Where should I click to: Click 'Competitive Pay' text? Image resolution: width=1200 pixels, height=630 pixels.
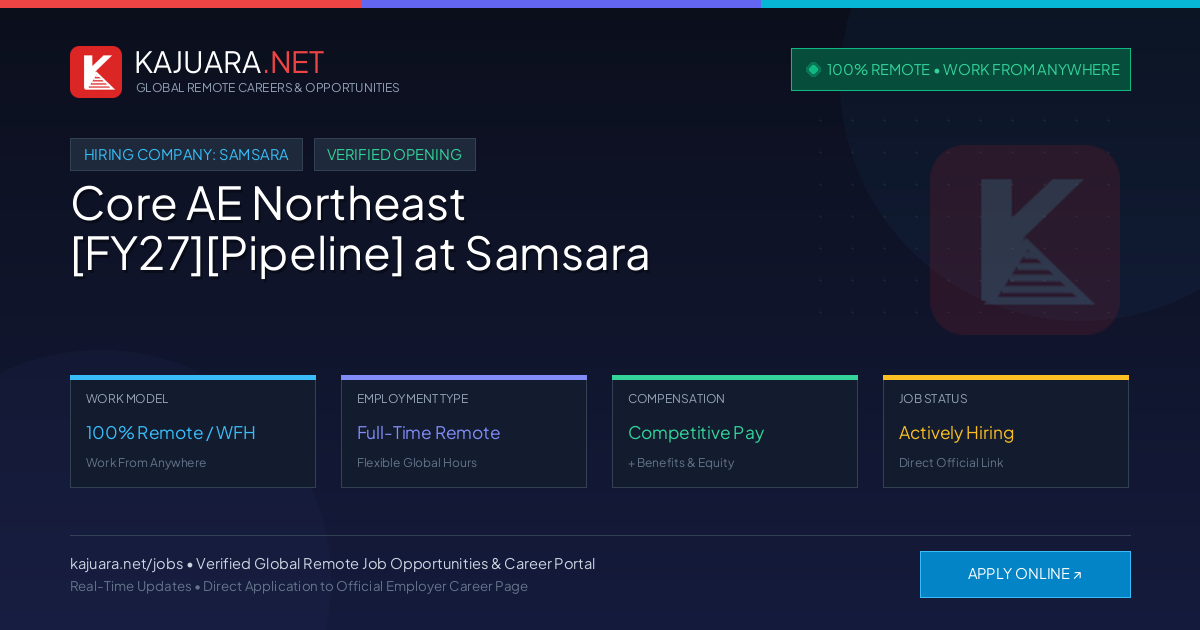(x=696, y=432)
